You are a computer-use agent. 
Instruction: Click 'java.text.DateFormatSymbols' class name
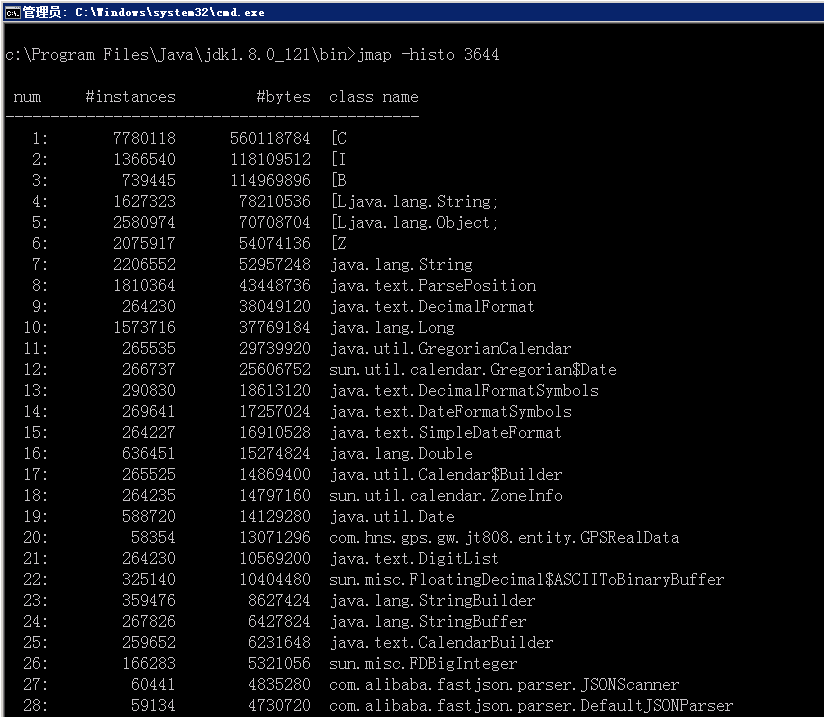(450, 412)
